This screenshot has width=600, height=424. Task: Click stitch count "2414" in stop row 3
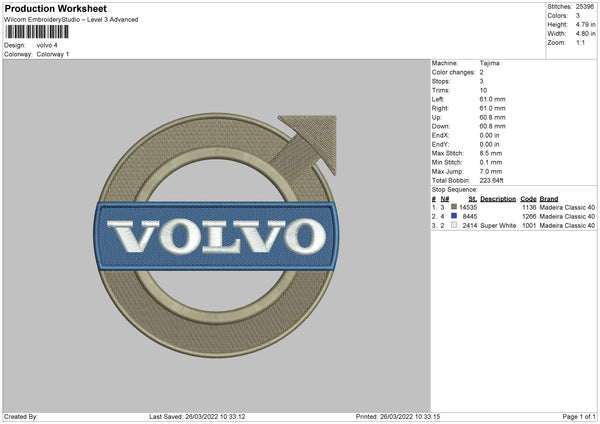coord(470,226)
